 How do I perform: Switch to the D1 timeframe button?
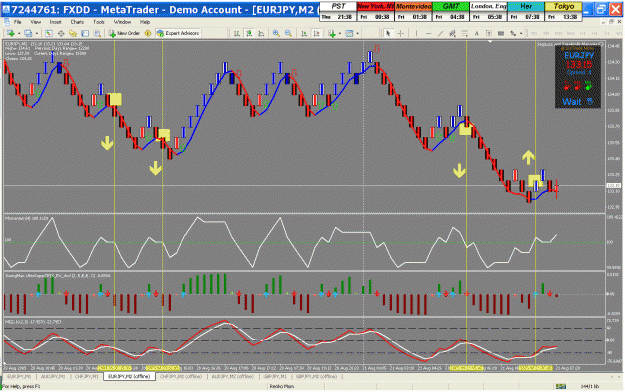click(x=606, y=33)
